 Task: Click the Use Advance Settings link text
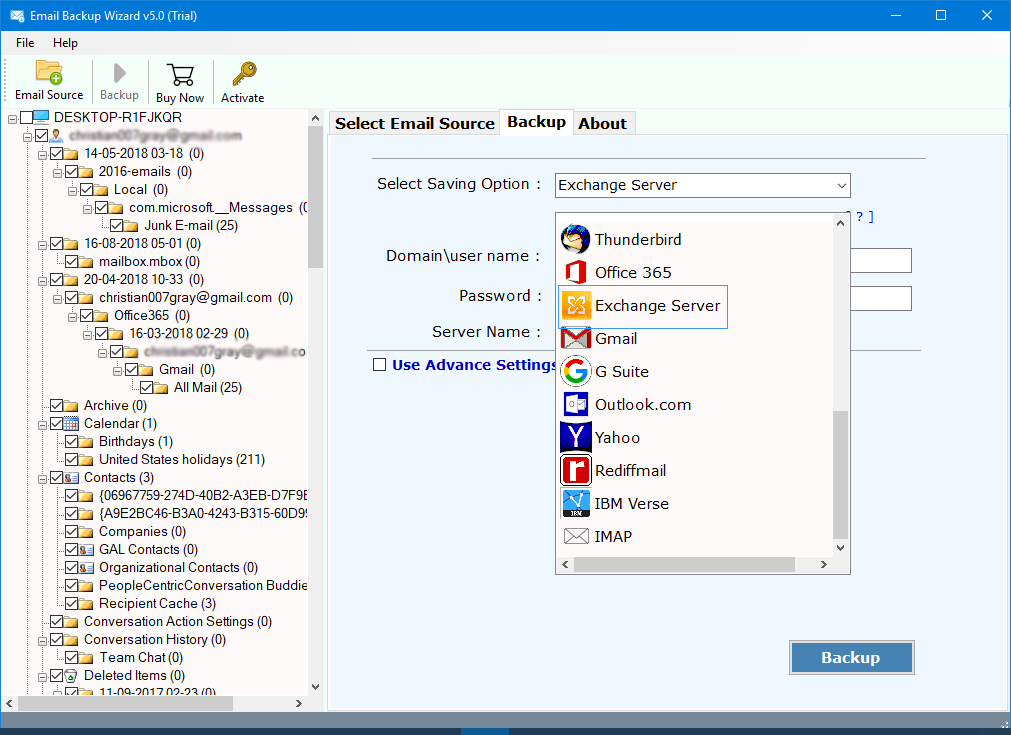pos(474,365)
